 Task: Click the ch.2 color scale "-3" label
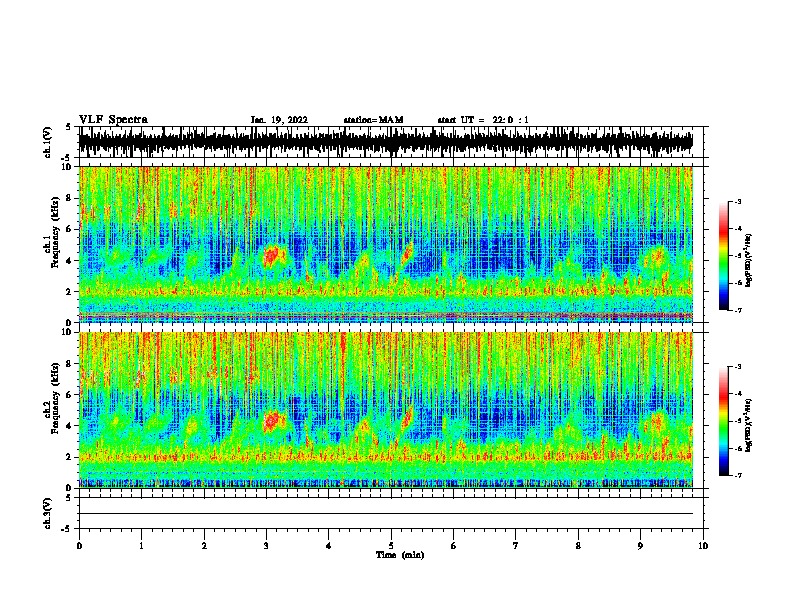coord(738,367)
